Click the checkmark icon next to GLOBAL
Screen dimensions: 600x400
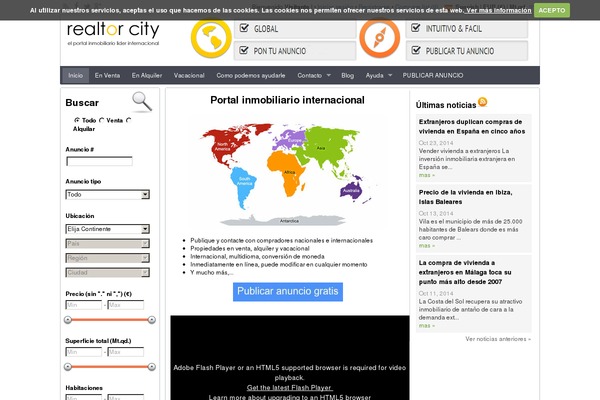coord(244,28)
